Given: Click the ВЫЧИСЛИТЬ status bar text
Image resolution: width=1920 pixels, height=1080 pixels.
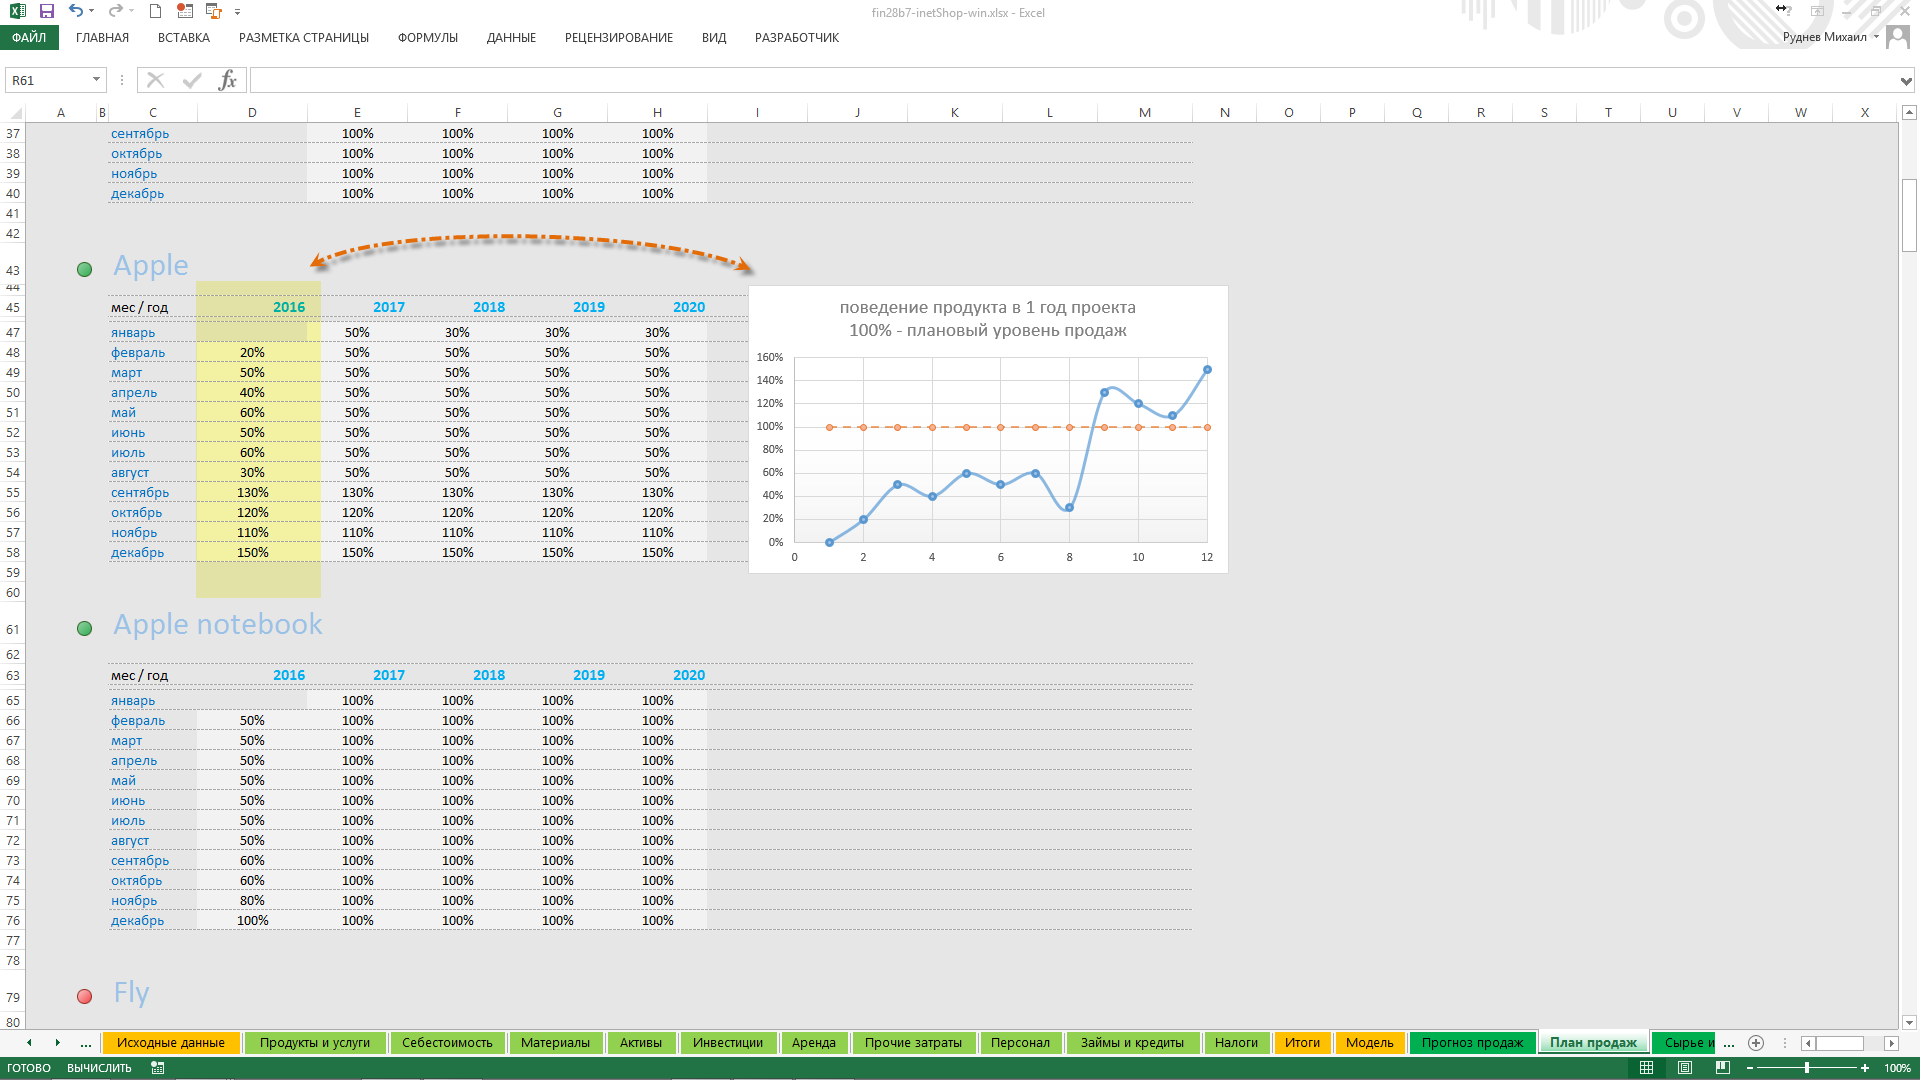Looking at the screenshot, I should 99,1068.
